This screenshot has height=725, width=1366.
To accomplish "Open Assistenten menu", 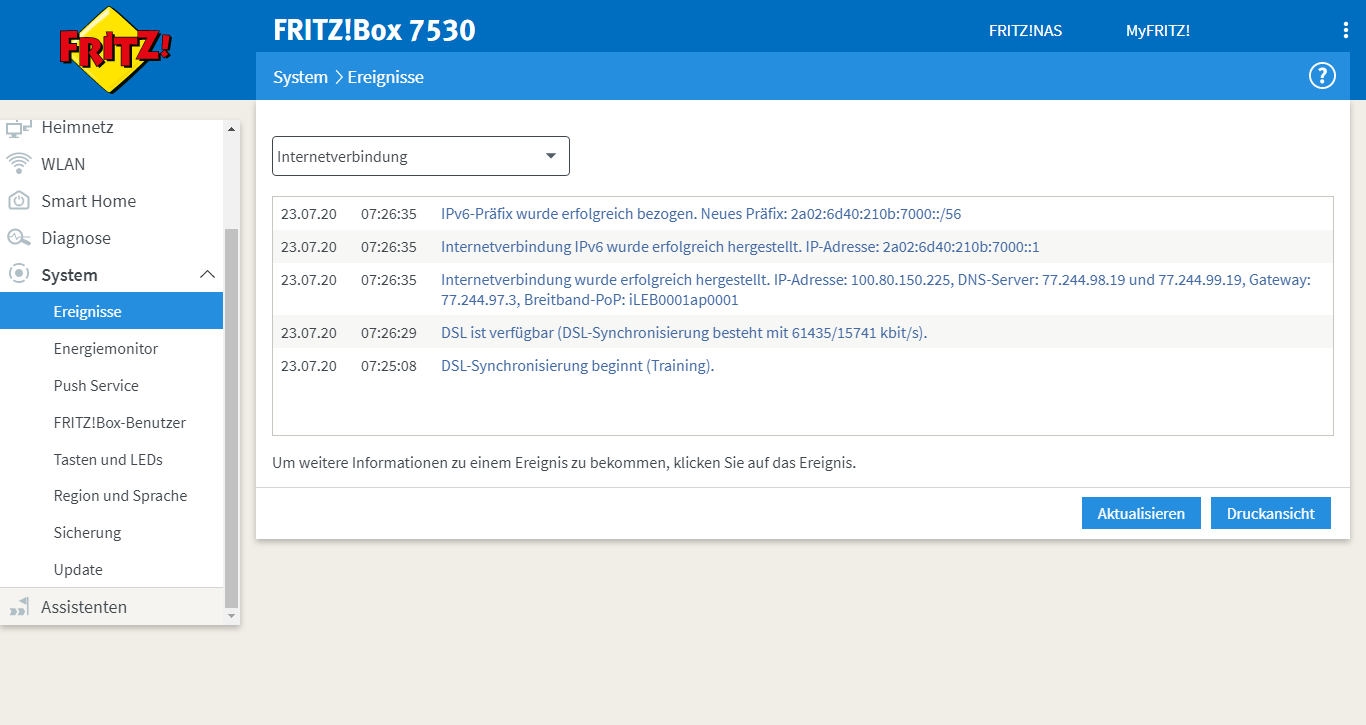I will pyautogui.click(x=84, y=607).
